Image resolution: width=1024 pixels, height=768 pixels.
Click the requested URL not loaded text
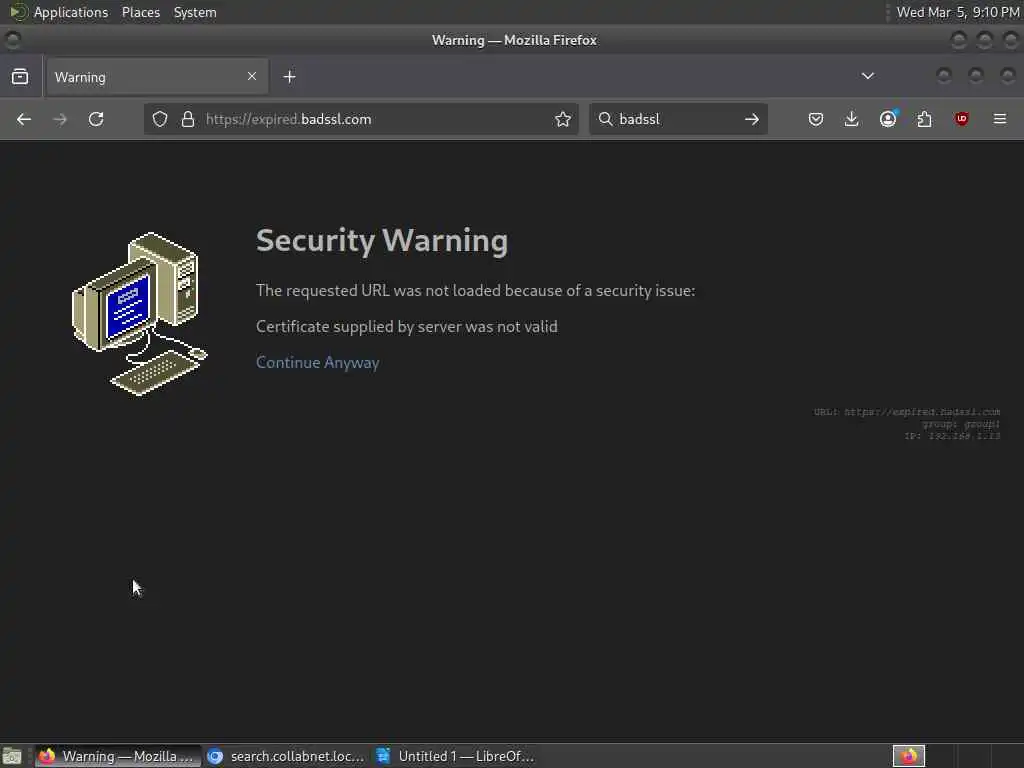tap(475, 291)
